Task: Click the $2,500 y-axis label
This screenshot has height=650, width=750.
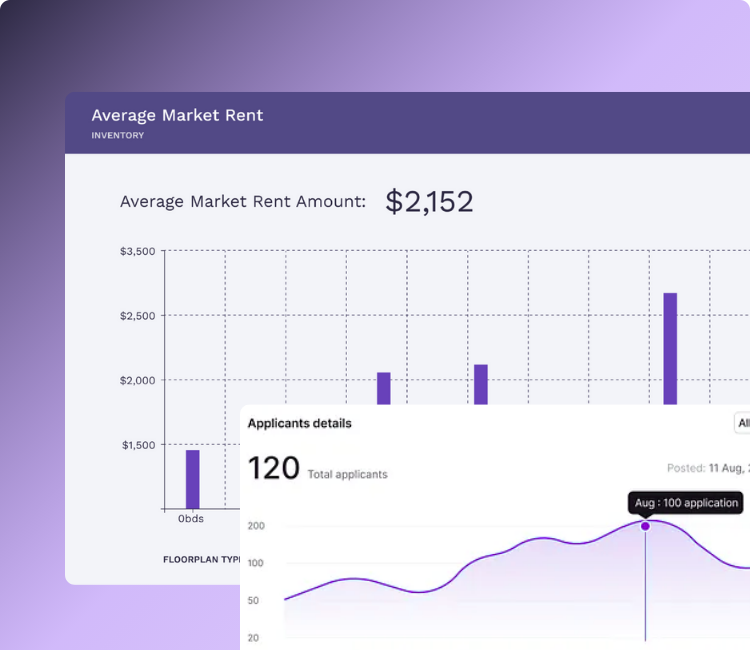Action: tap(137, 316)
